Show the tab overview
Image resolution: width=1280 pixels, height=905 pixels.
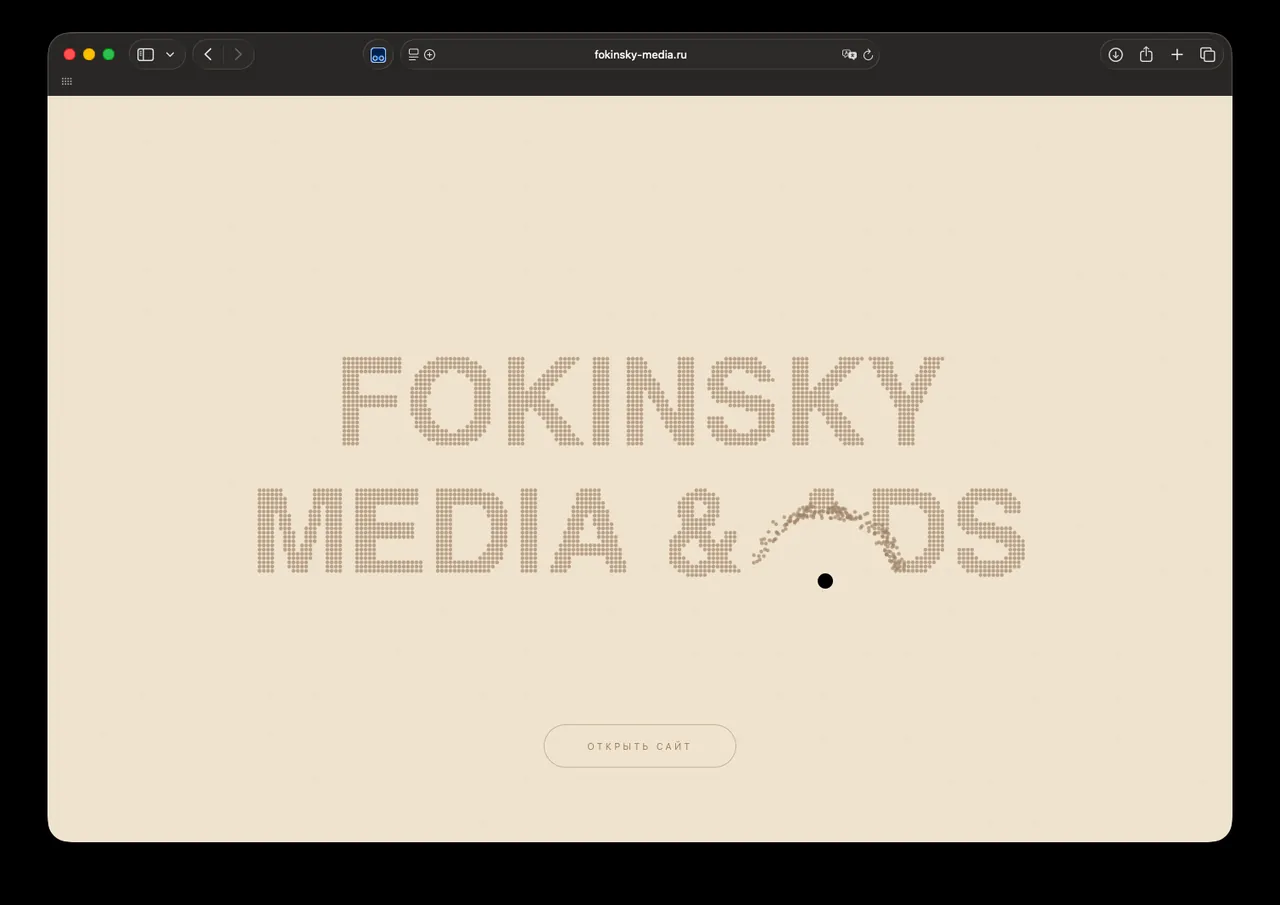point(1208,55)
